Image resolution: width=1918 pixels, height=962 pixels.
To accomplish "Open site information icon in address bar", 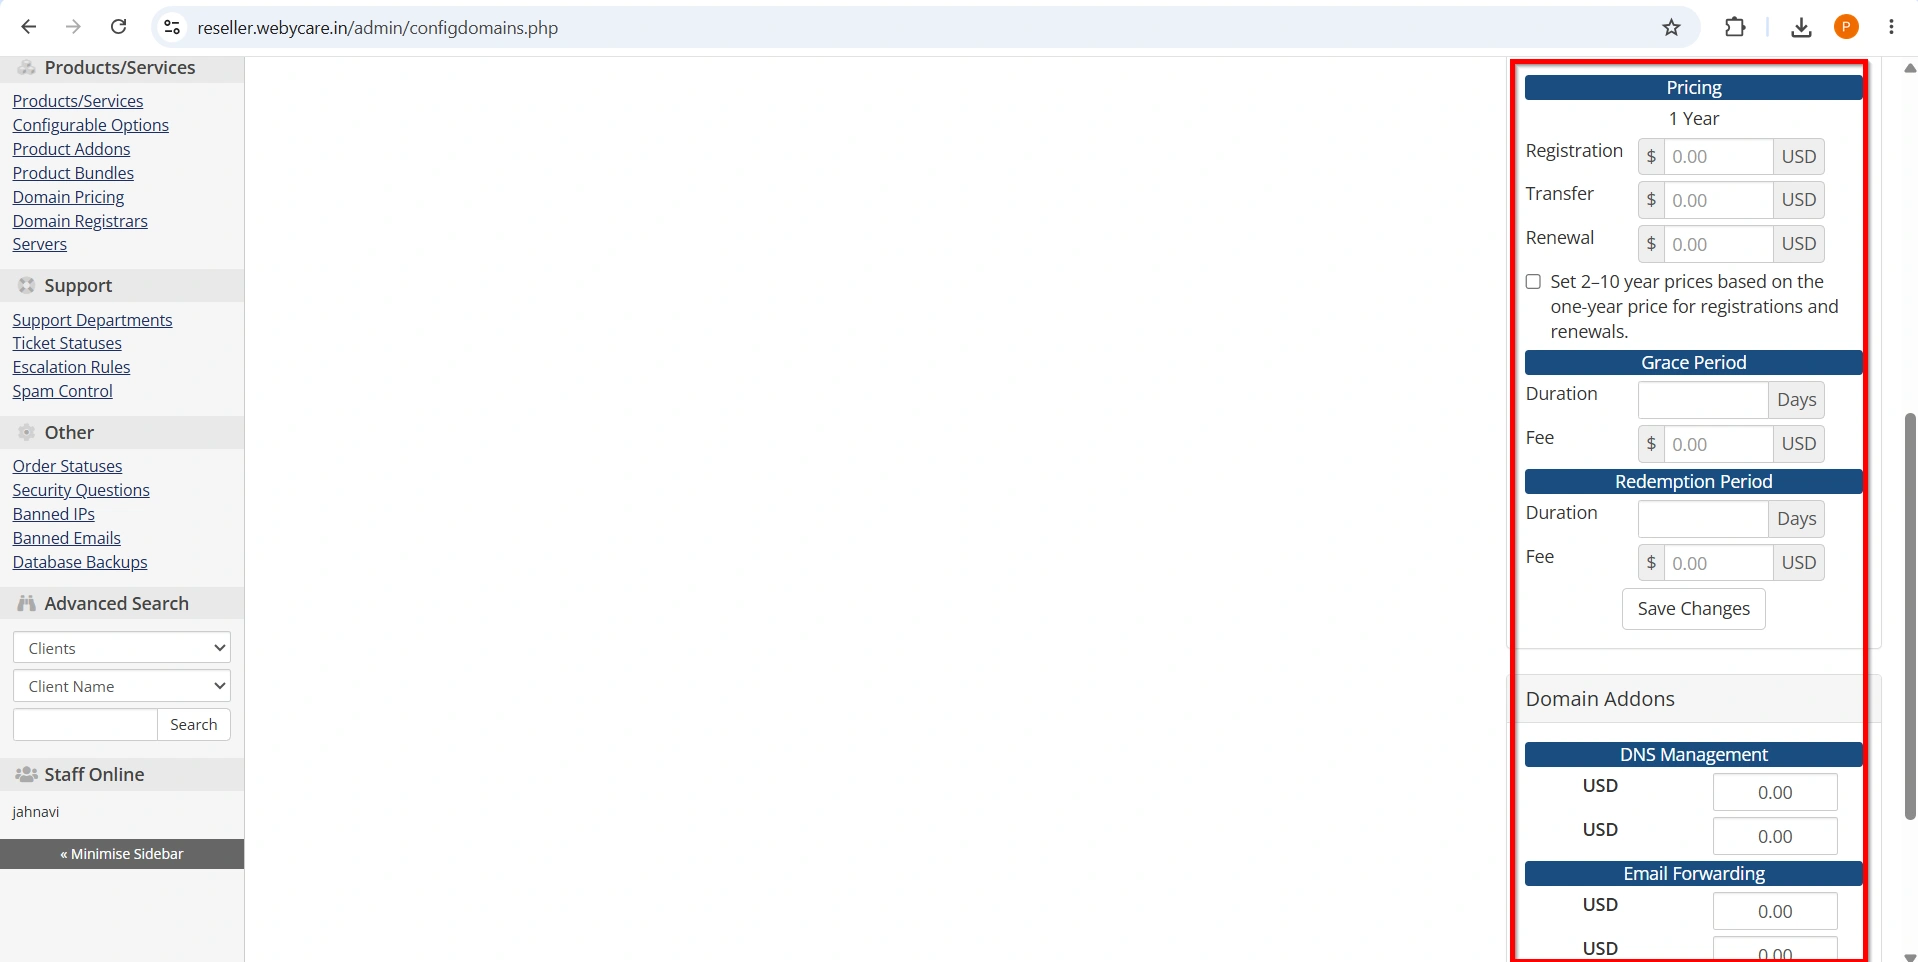I will coord(172,27).
